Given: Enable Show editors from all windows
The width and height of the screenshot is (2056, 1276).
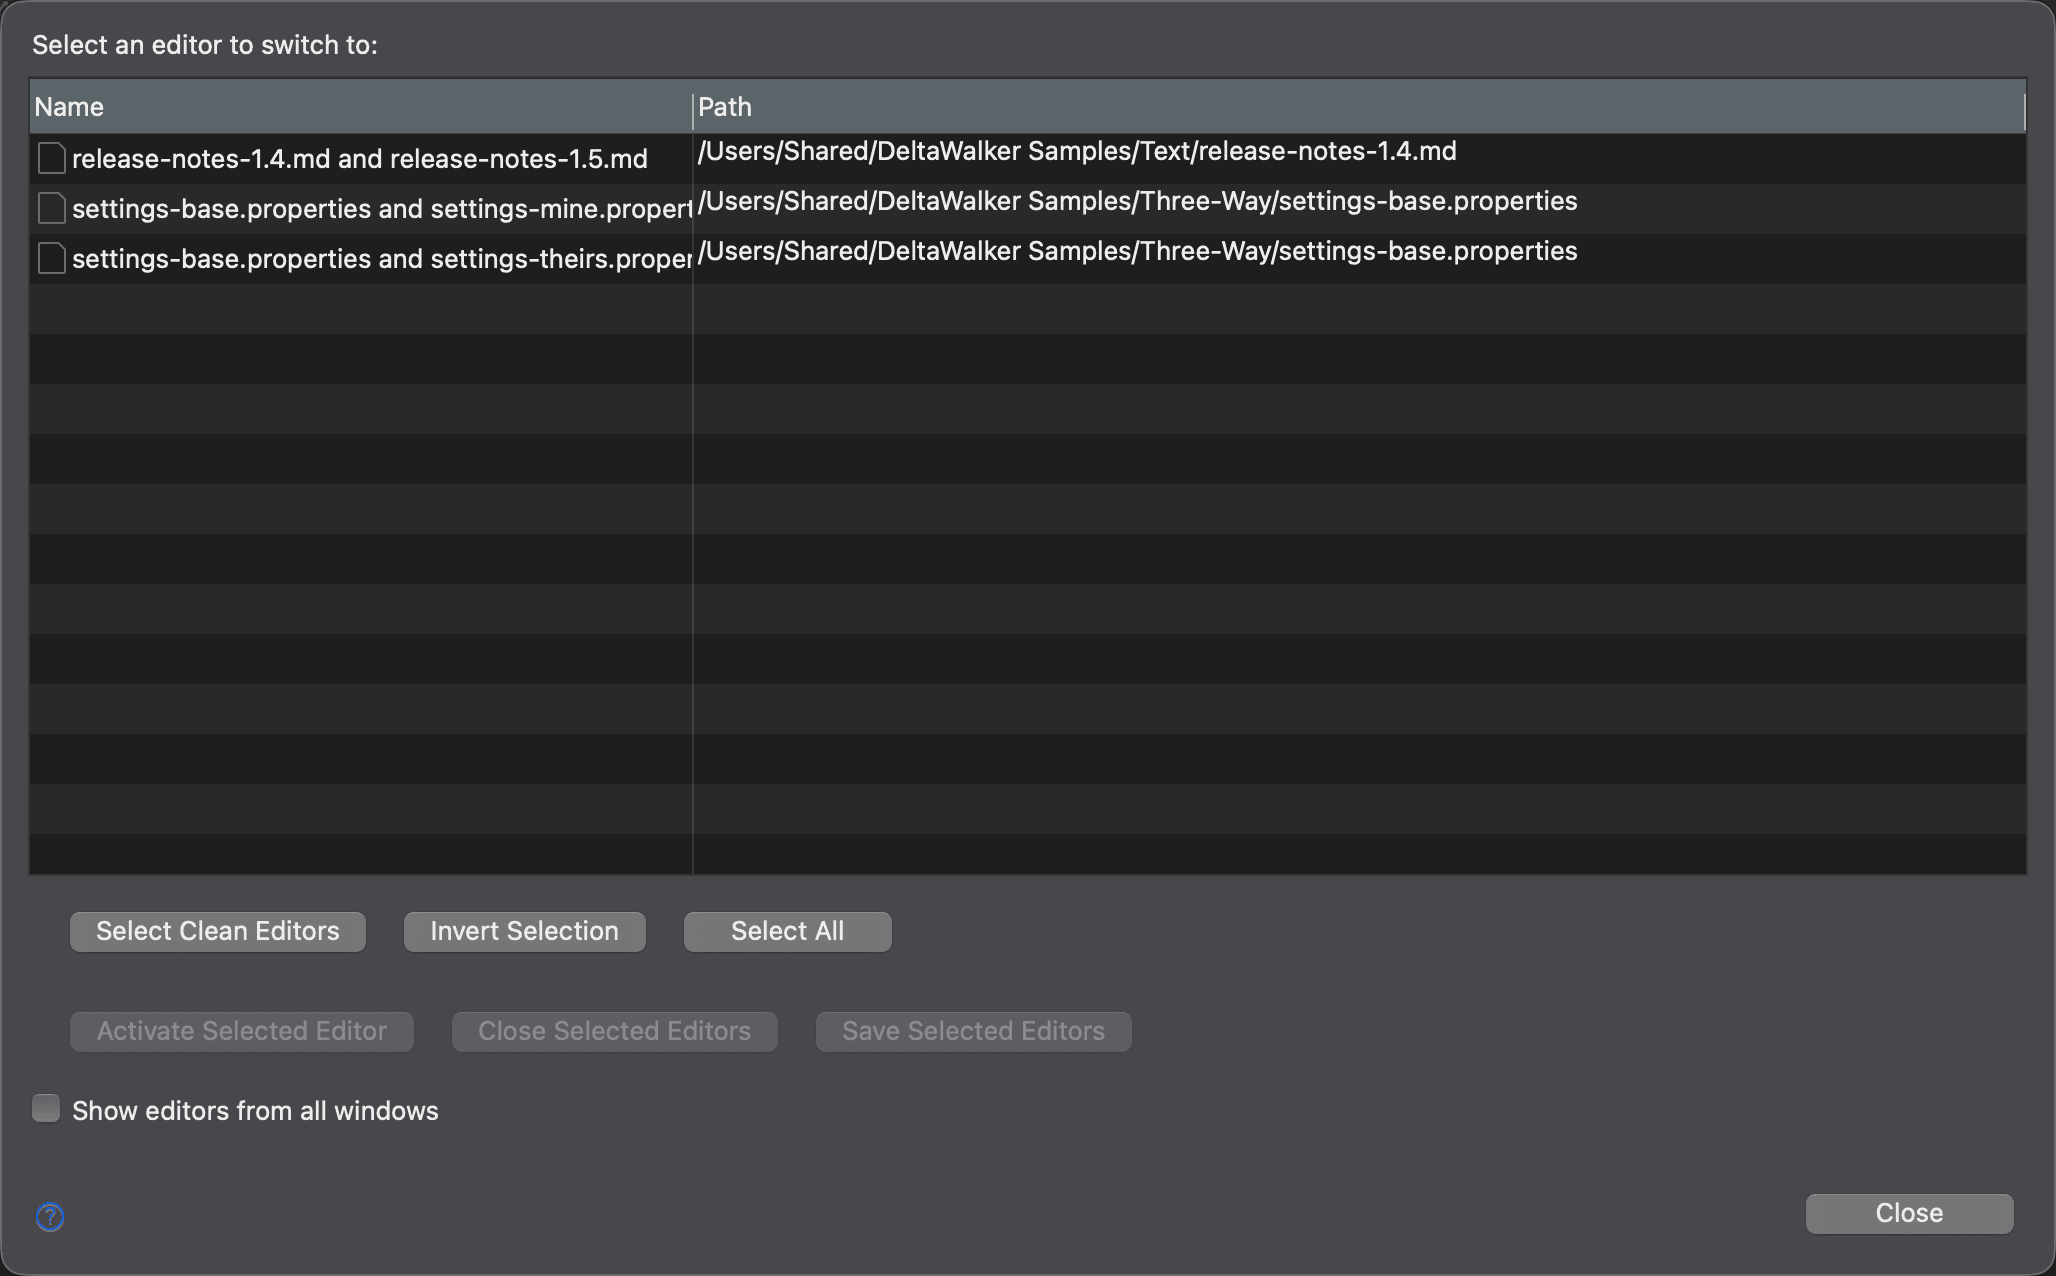Looking at the screenshot, I should point(46,1109).
